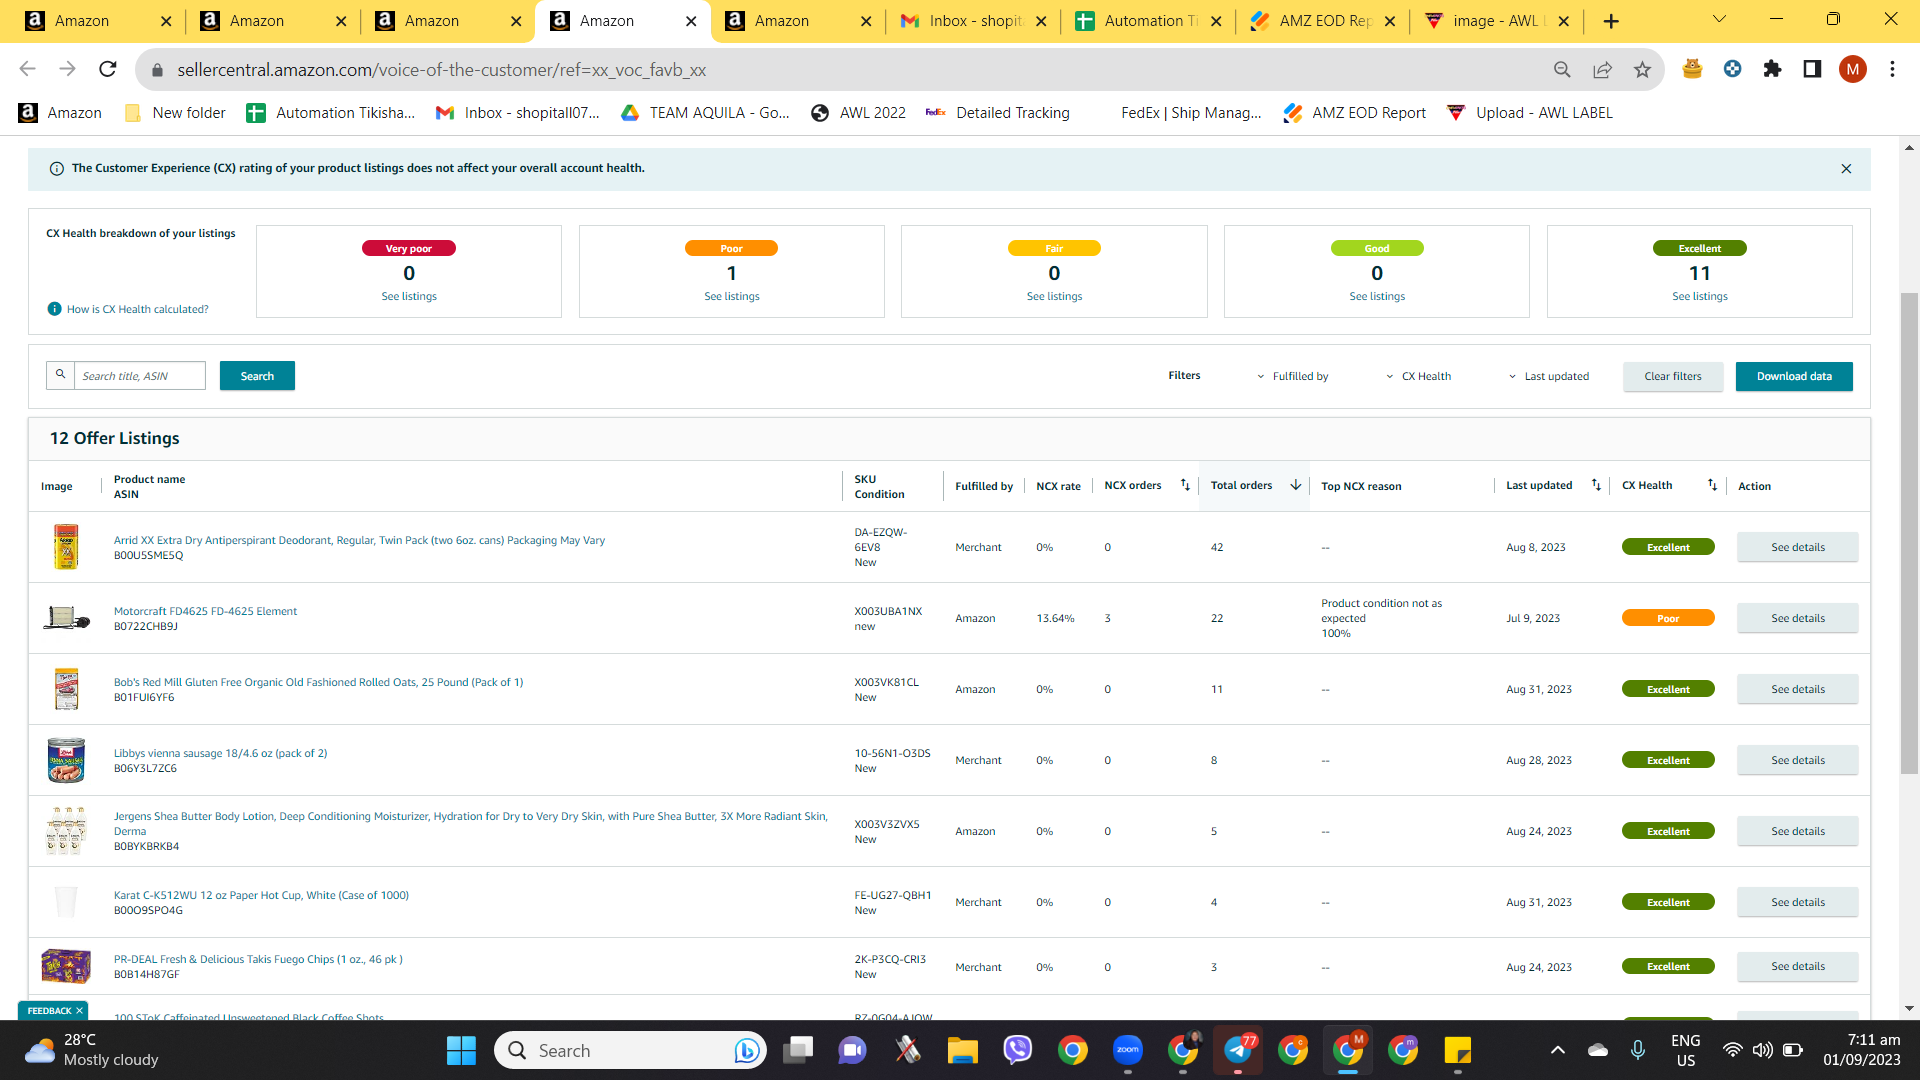See listings under Poor rating
The image size is (1920, 1080).
[x=732, y=296]
